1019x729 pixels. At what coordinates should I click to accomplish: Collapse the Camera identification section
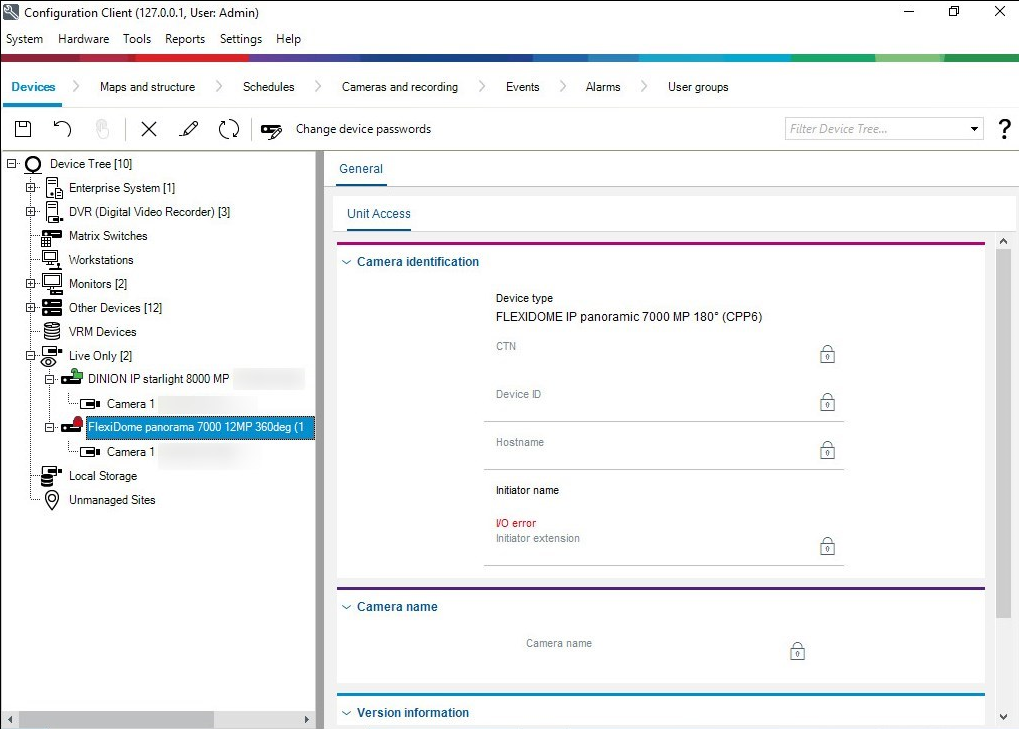(347, 262)
